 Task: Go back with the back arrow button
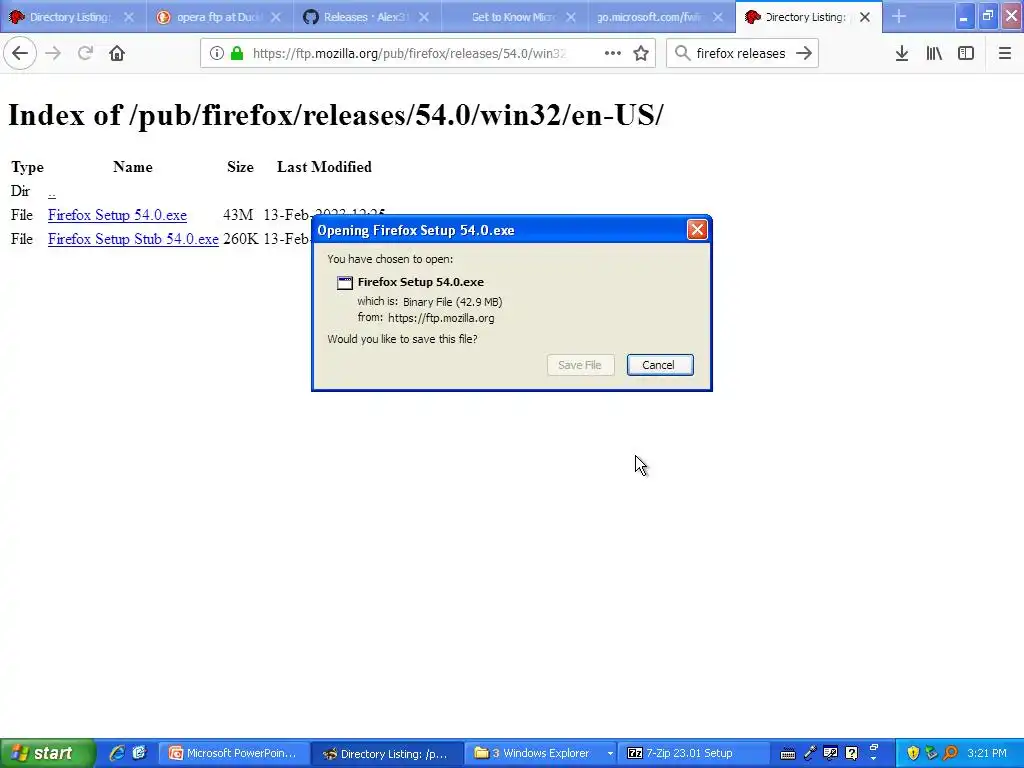coord(20,53)
